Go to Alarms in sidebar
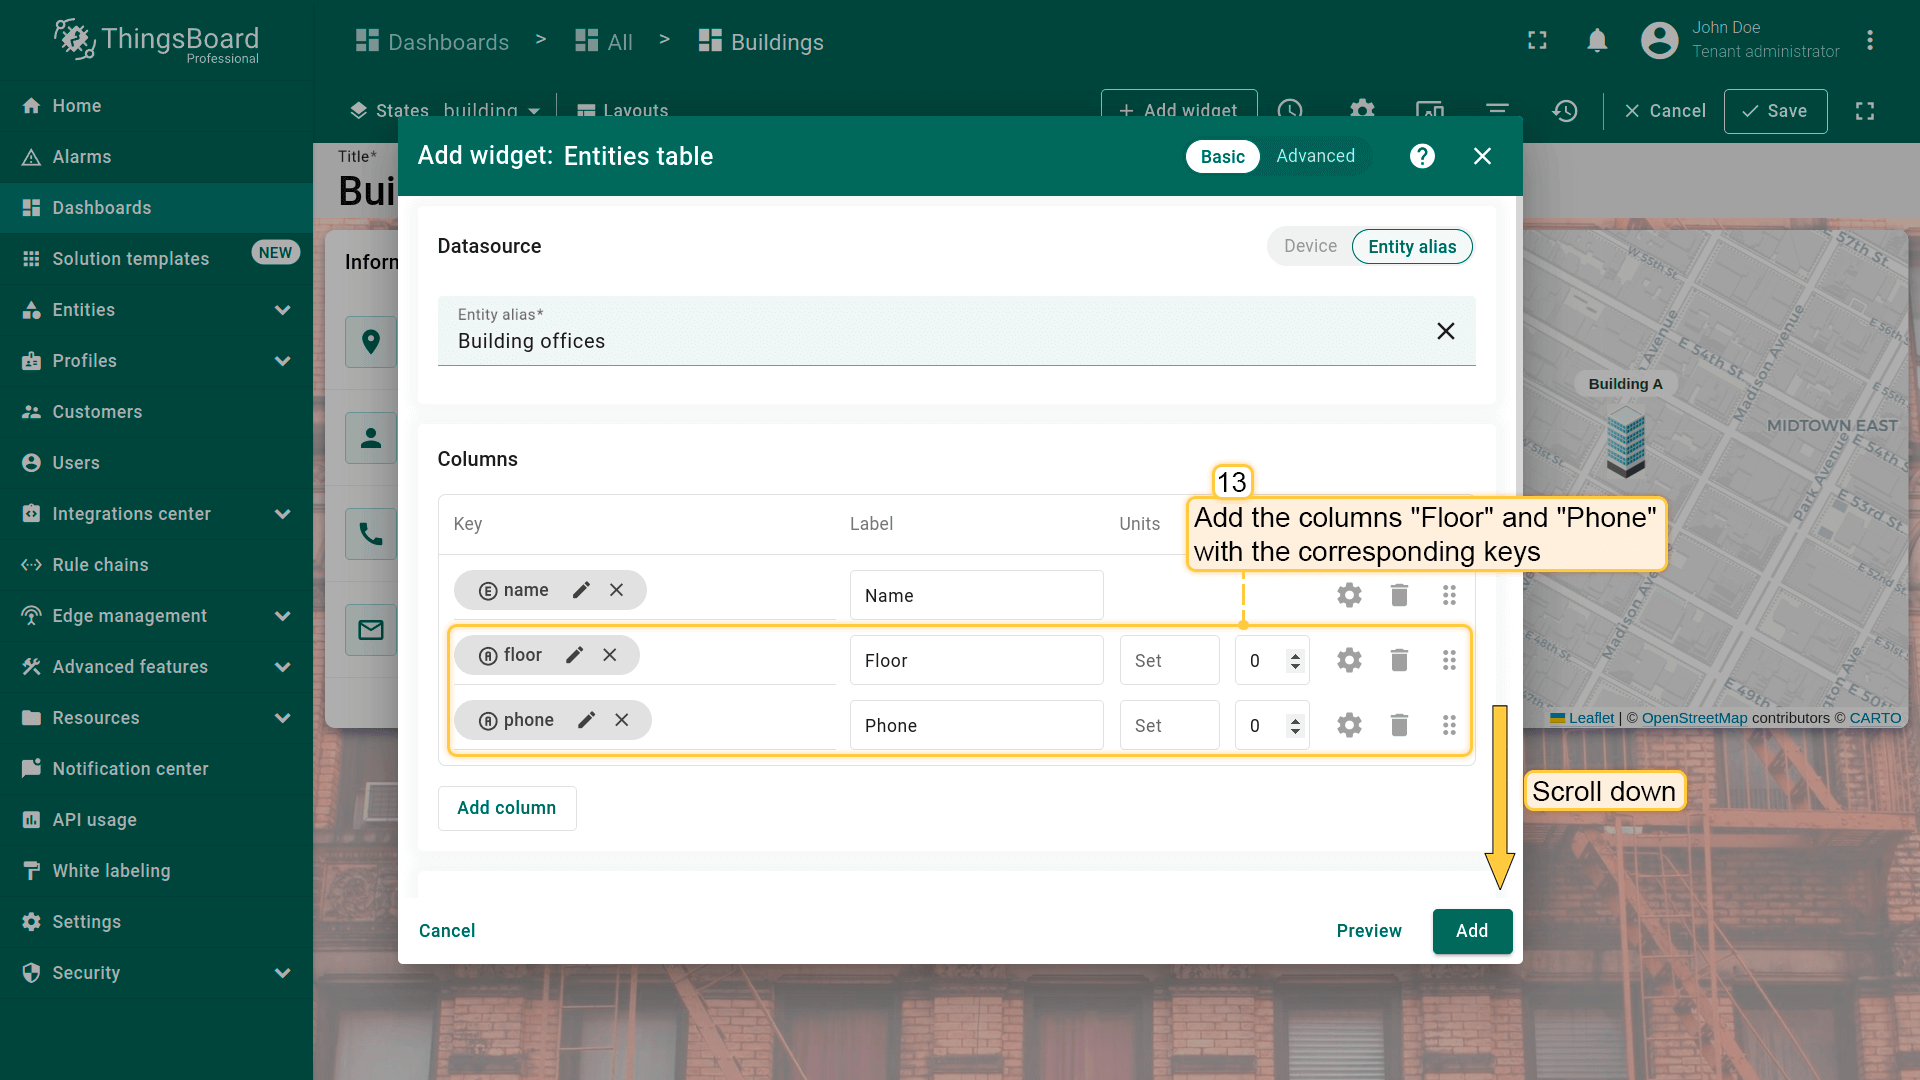1920x1080 pixels. click(82, 157)
